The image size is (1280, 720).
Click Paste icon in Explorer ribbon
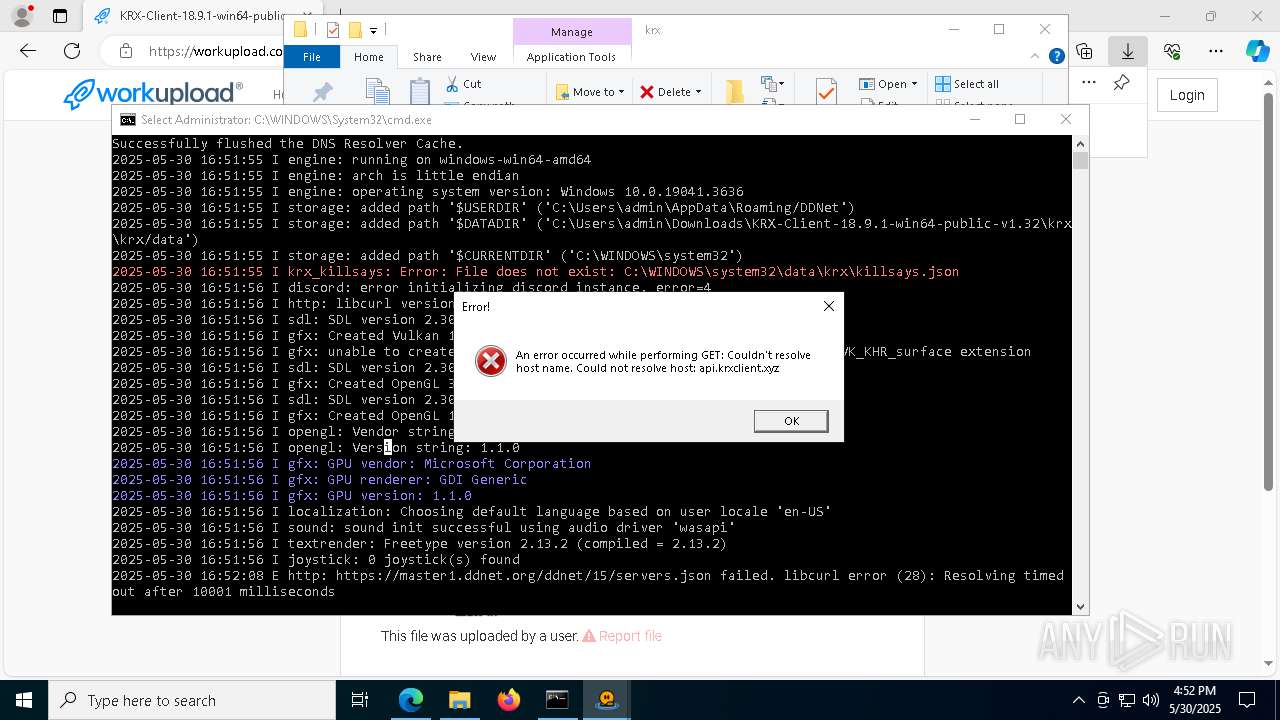coord(420,92)
